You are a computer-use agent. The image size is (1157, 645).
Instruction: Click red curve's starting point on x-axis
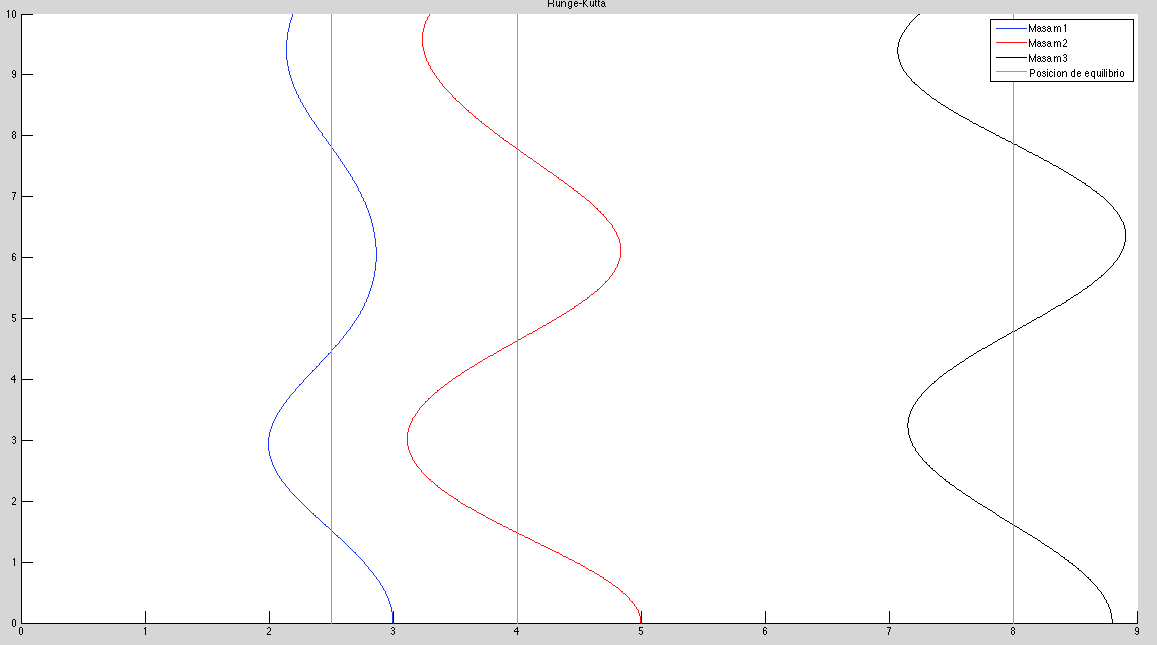point(641,621)
